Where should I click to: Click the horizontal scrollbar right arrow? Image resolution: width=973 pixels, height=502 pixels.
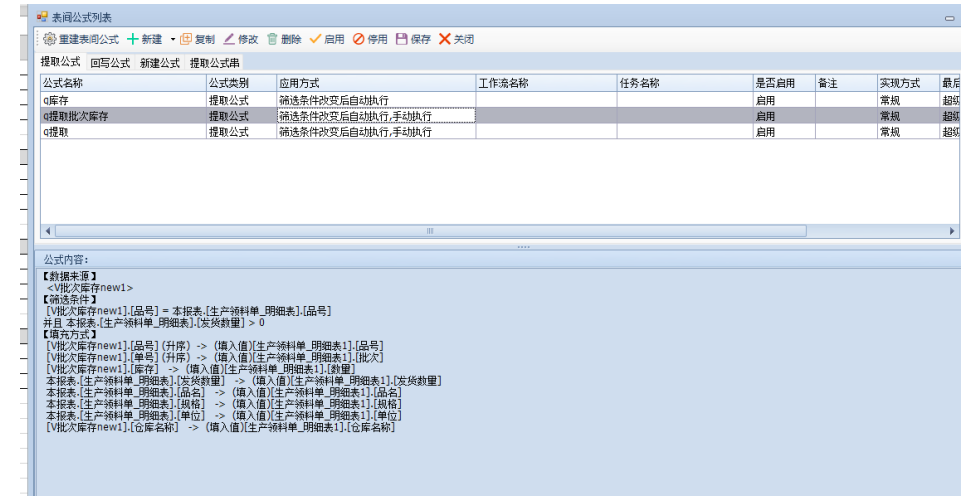[x=952, y=231]
